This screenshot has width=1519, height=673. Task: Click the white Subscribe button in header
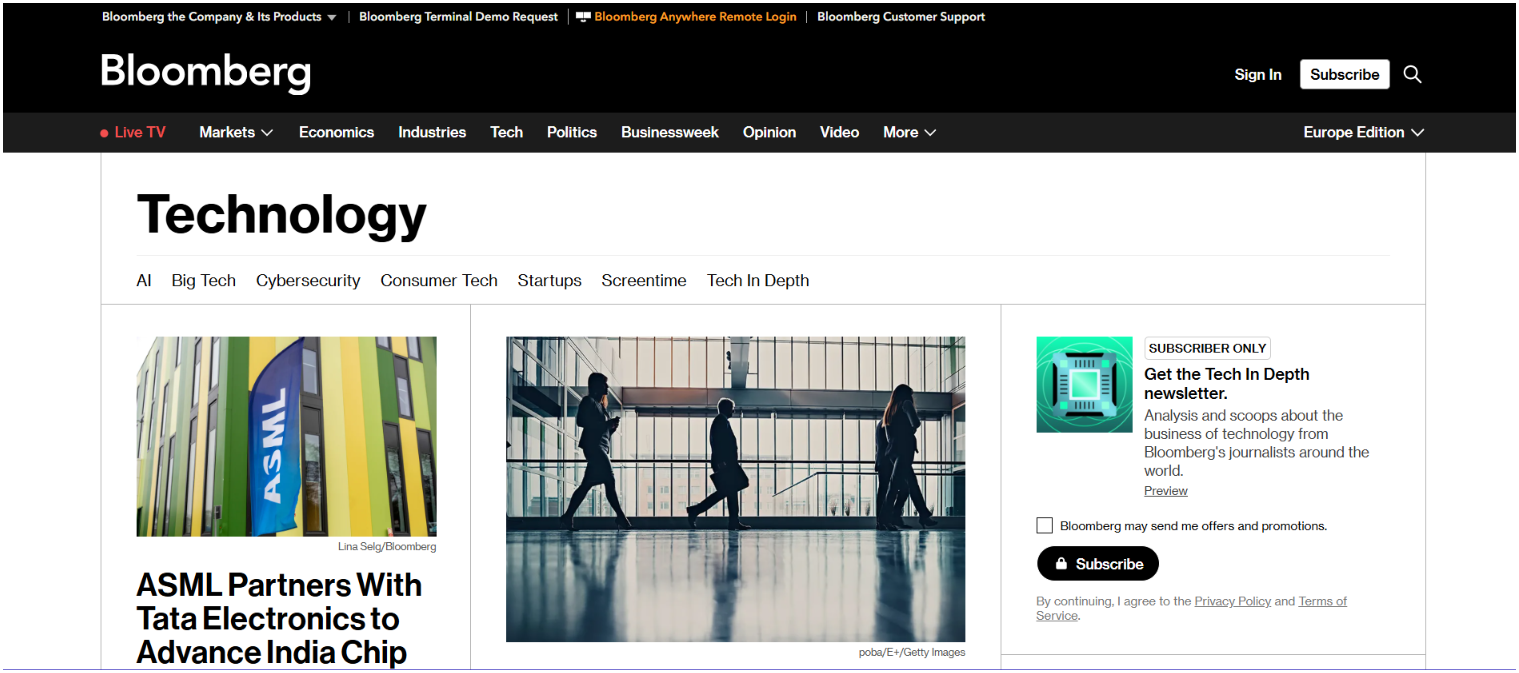(1344, 74)
